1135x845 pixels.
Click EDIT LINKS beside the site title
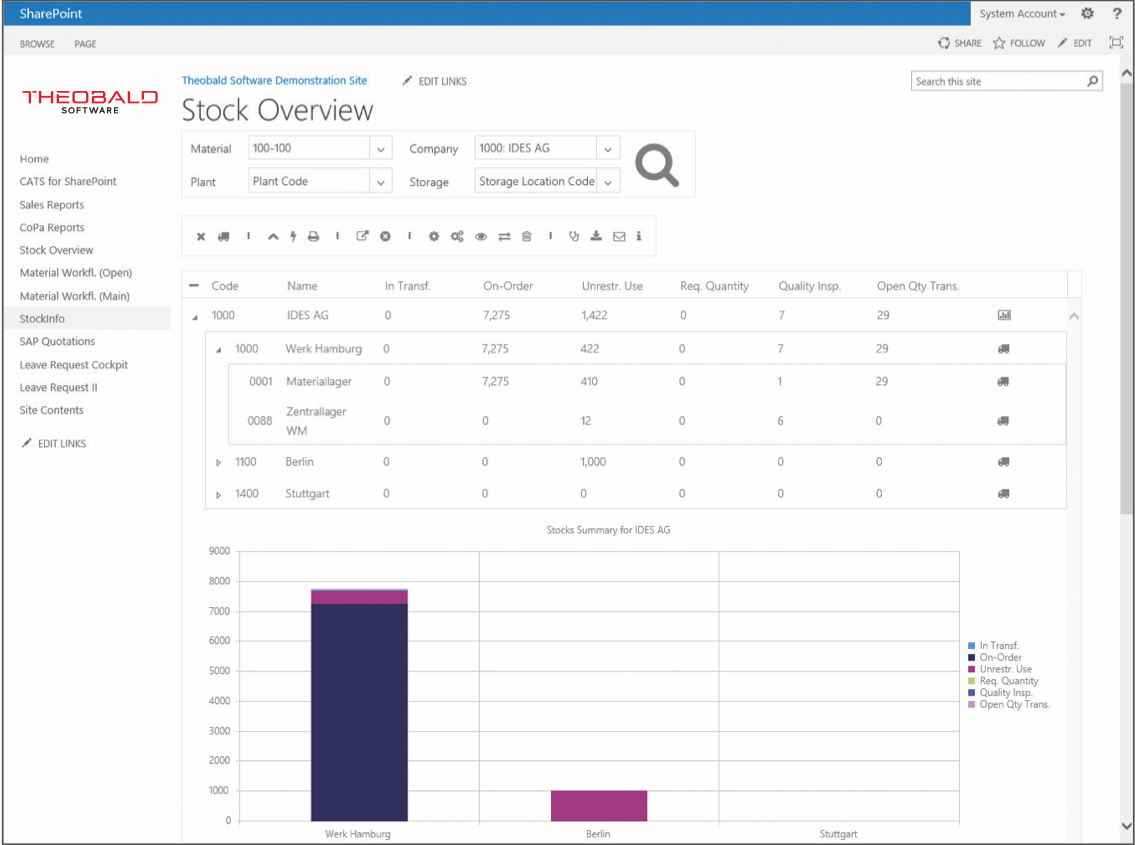pyautogui.click(x=434, y=81)
